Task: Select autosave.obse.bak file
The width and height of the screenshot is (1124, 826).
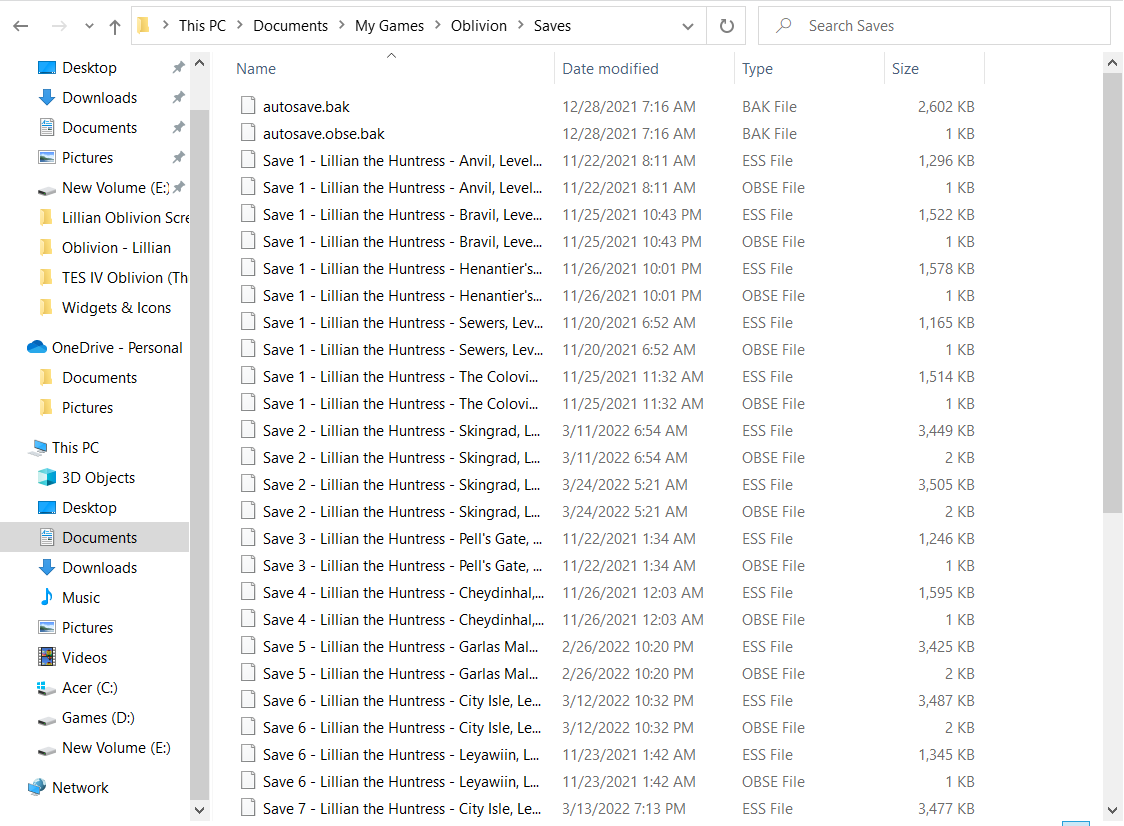Action: tap(323, 134)
